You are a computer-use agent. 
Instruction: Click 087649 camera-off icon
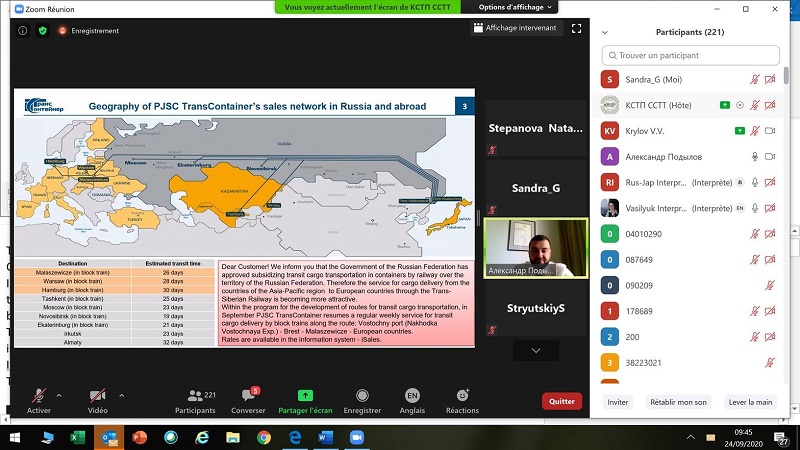[x=770, y=260]
